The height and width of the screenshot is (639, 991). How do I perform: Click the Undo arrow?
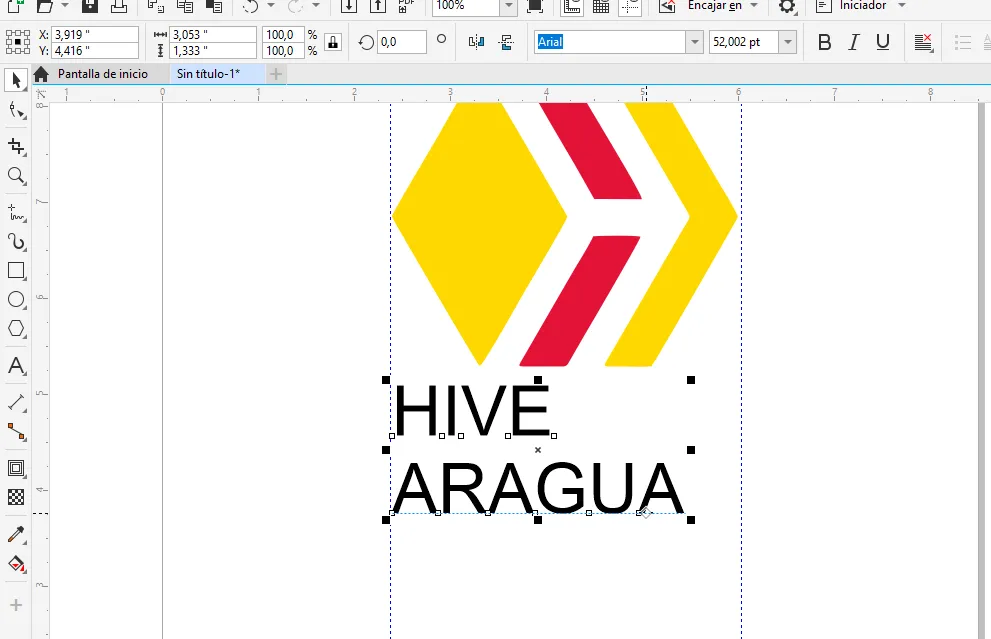[x=251, y=6]
